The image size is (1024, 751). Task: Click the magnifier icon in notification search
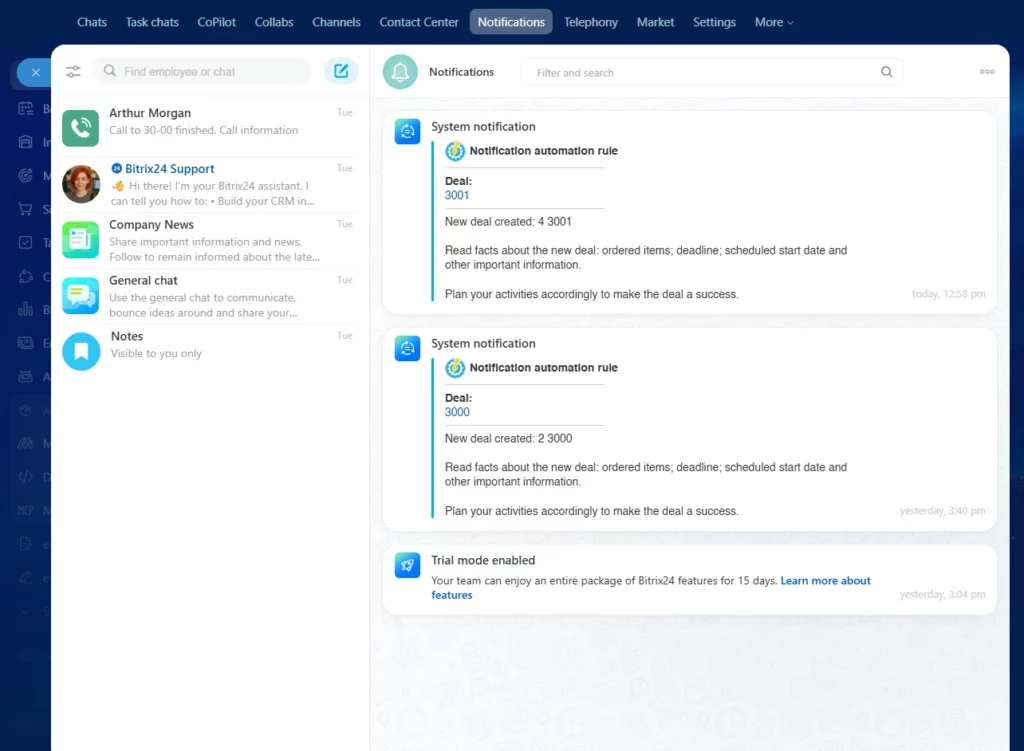(886, 72)
